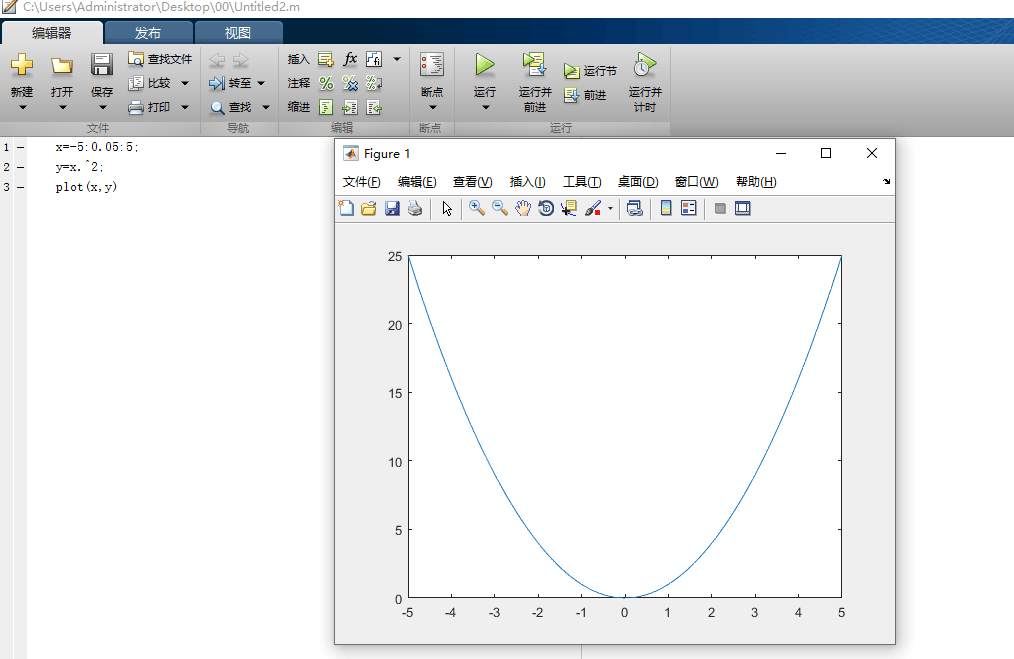Screen dimensions: 1014x659
Task: Click the wrap comments icon
Action: tap(374, 83)
